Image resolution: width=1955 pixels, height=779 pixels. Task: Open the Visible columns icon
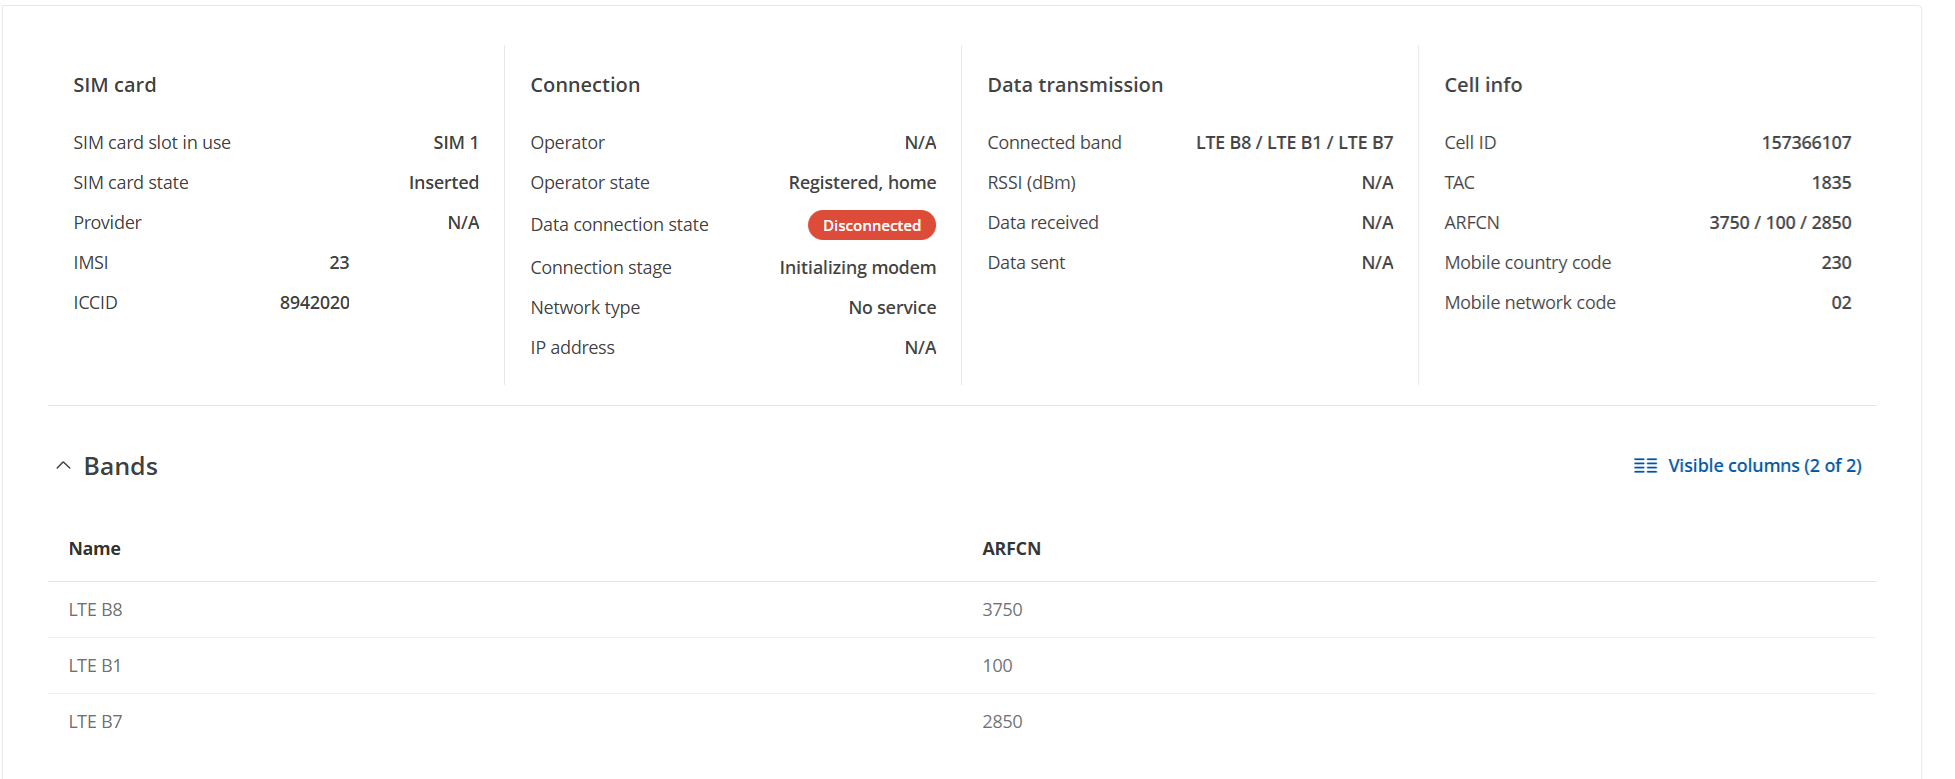1645,466
